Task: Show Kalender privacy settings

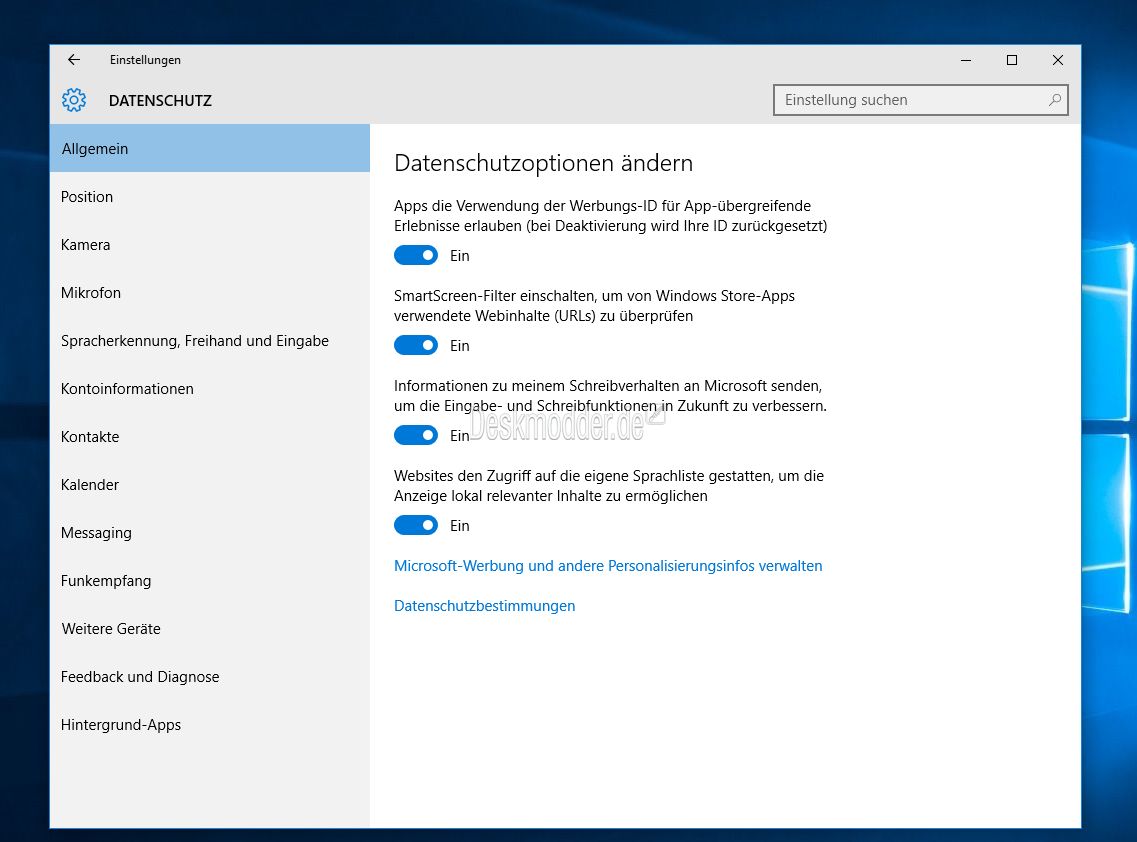Action: click(x=210, y=484)
